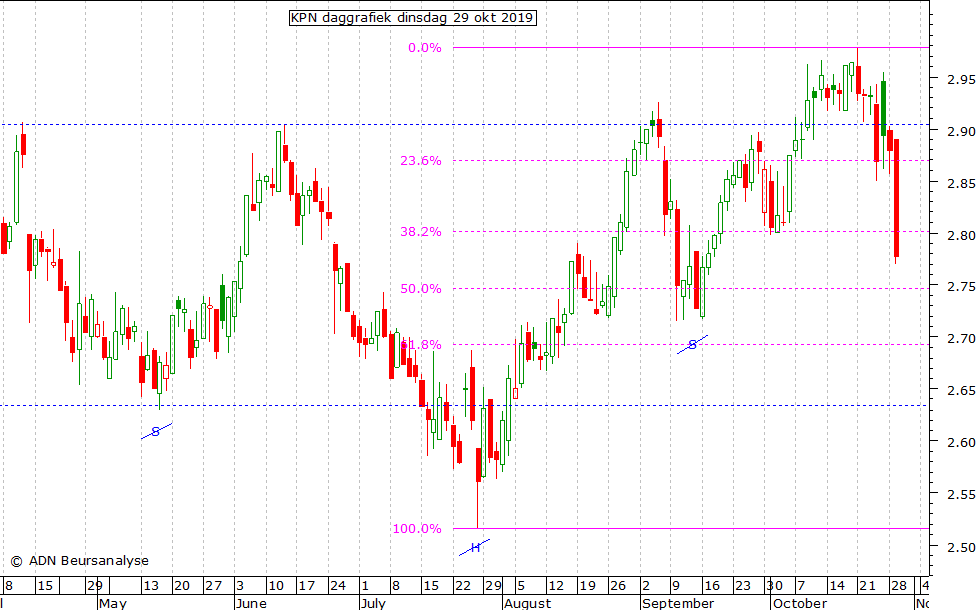Click the 2.60 price axis label
Screen dimensions: 980x610
(961, 442)
